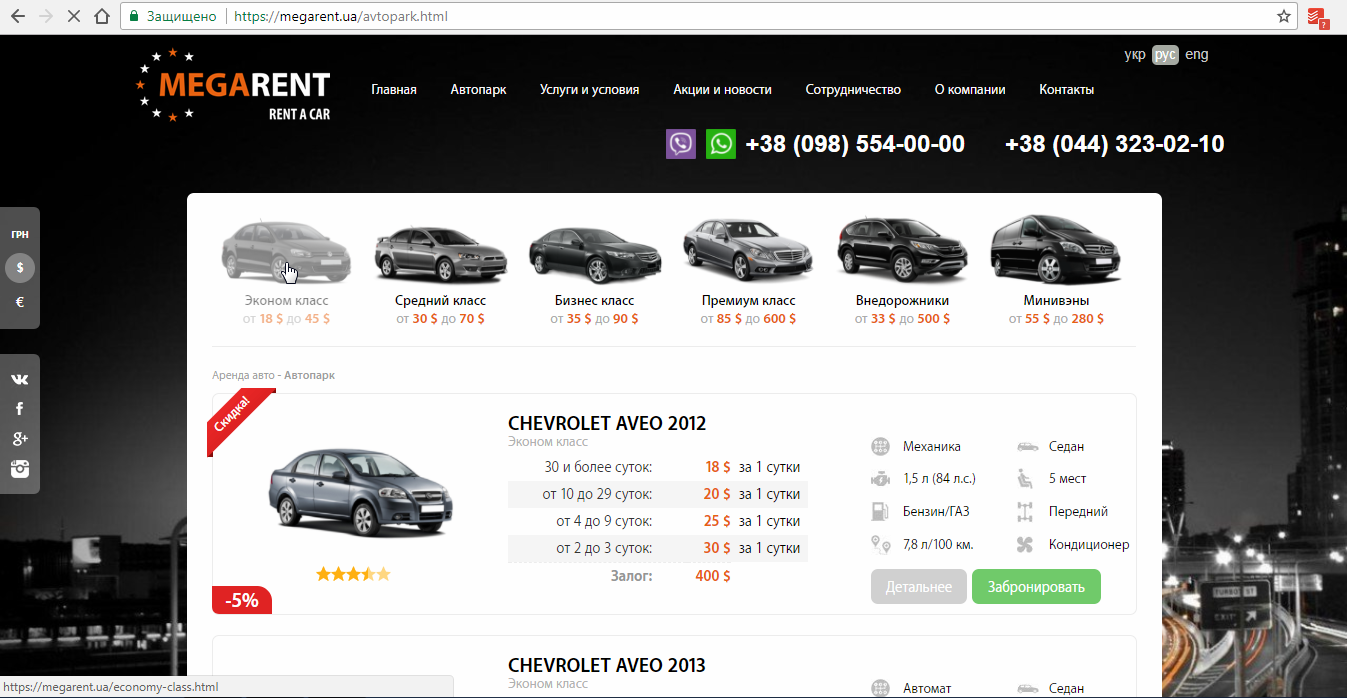This screenshot has width=1347, height=698.
Task: Click Детальнее button for Aveo 2012
Action: (919, 587)
